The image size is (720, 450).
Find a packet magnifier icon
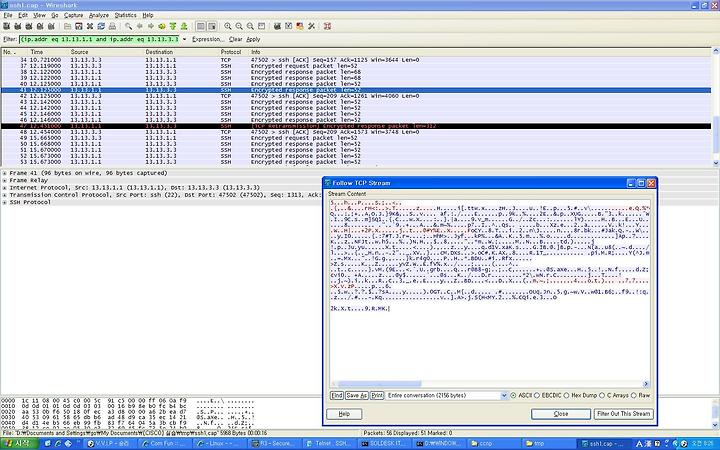(129, 26)
